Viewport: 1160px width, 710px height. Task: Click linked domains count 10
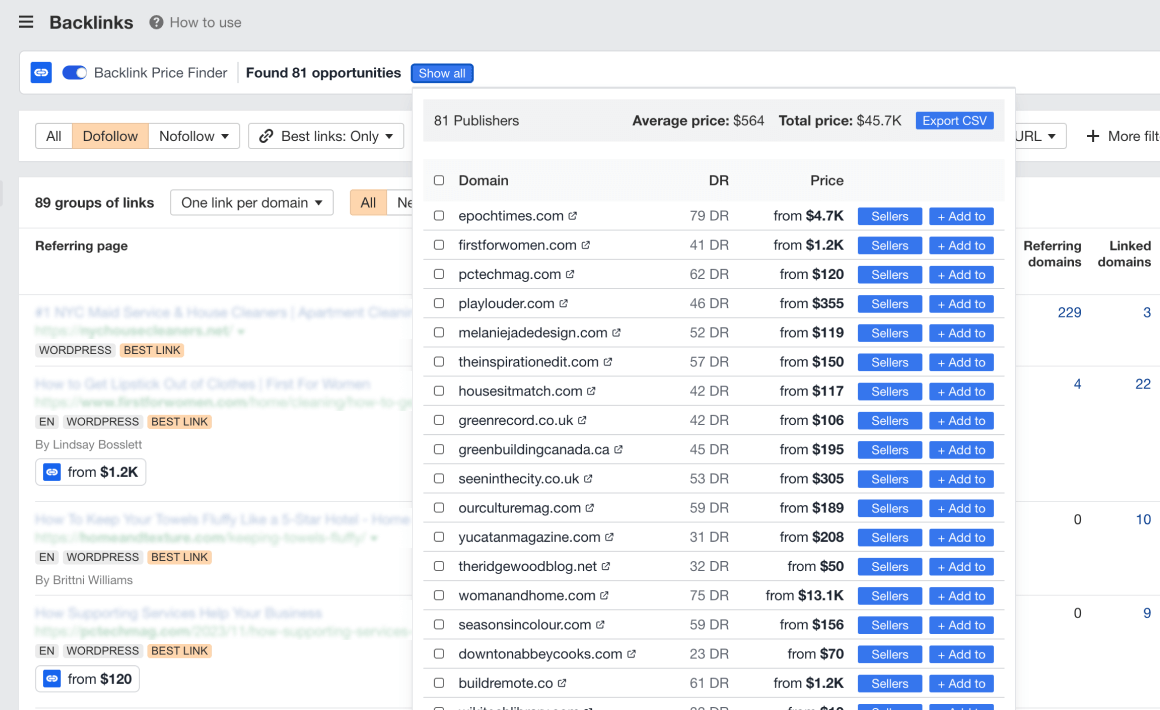tap(1144, 519)
